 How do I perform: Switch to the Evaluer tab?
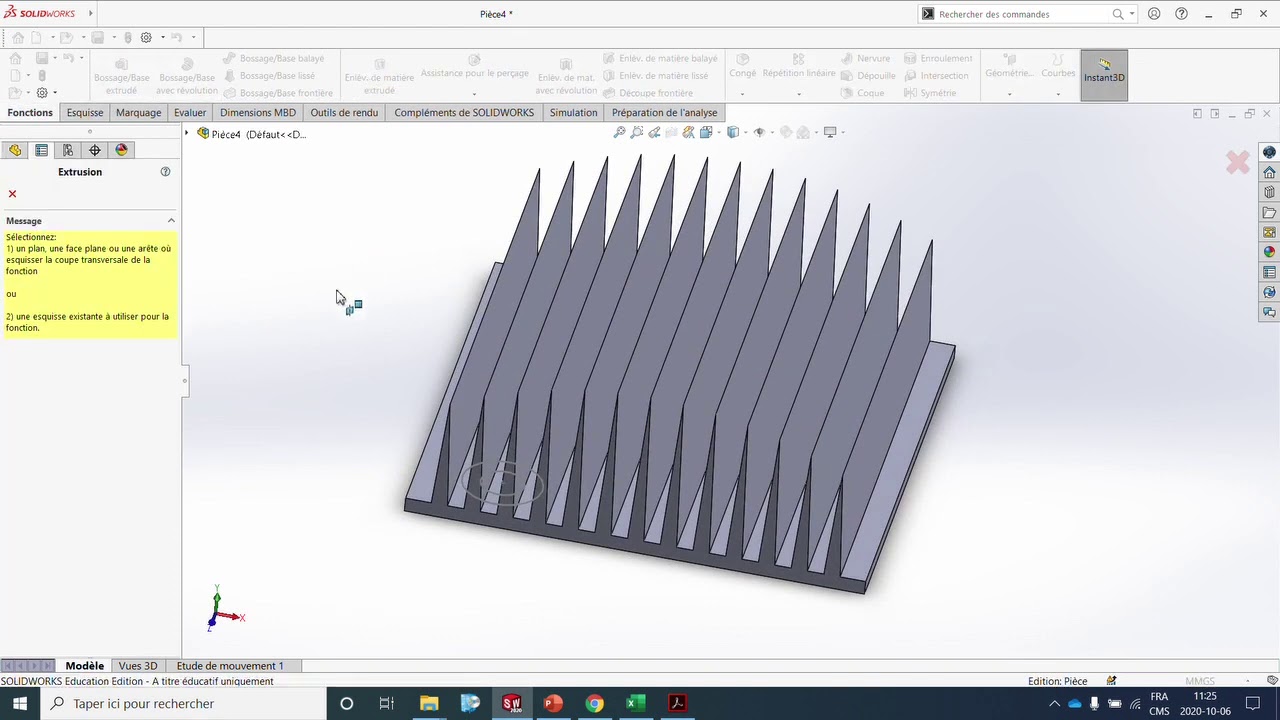pos(190,113)
